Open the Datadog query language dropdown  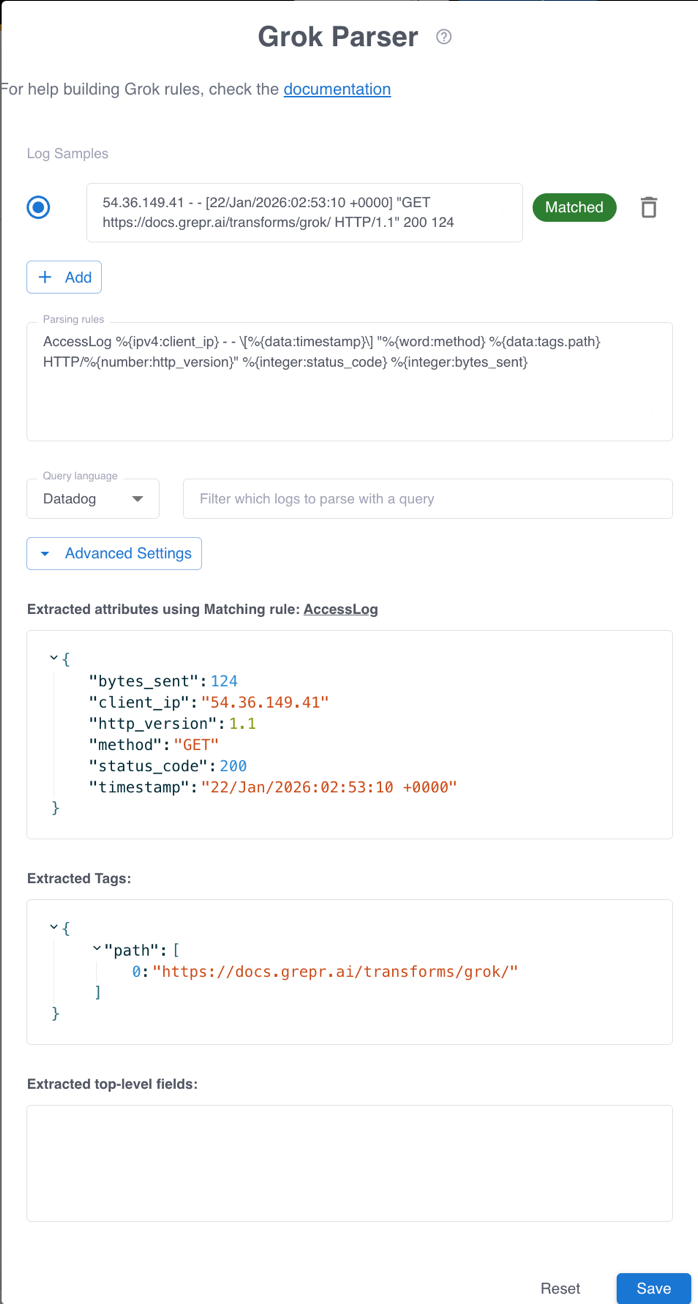point(93,498)
